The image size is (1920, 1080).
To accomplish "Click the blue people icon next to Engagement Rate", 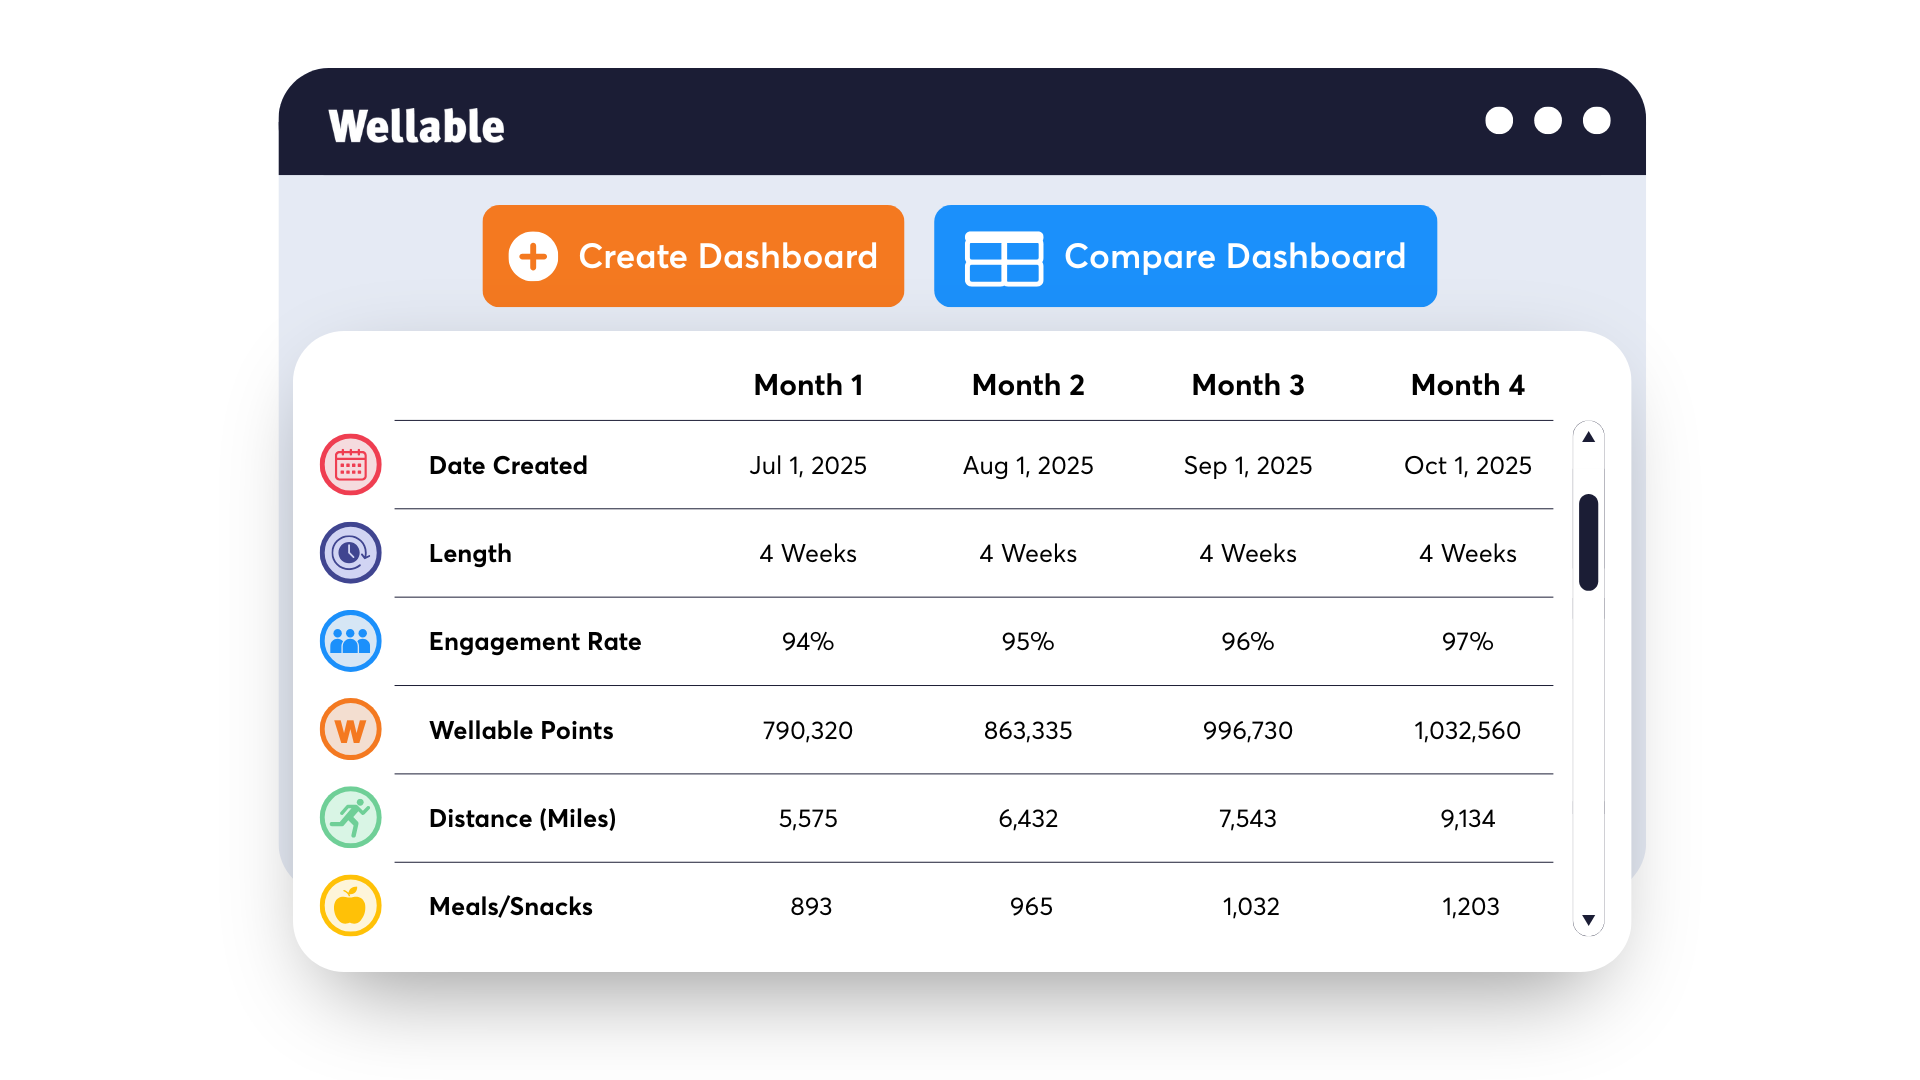I will pyautogui.click(x=350, y=641).
